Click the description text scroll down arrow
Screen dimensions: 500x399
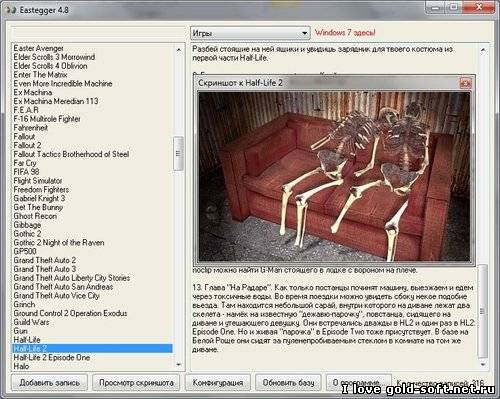tap(483, 365)
